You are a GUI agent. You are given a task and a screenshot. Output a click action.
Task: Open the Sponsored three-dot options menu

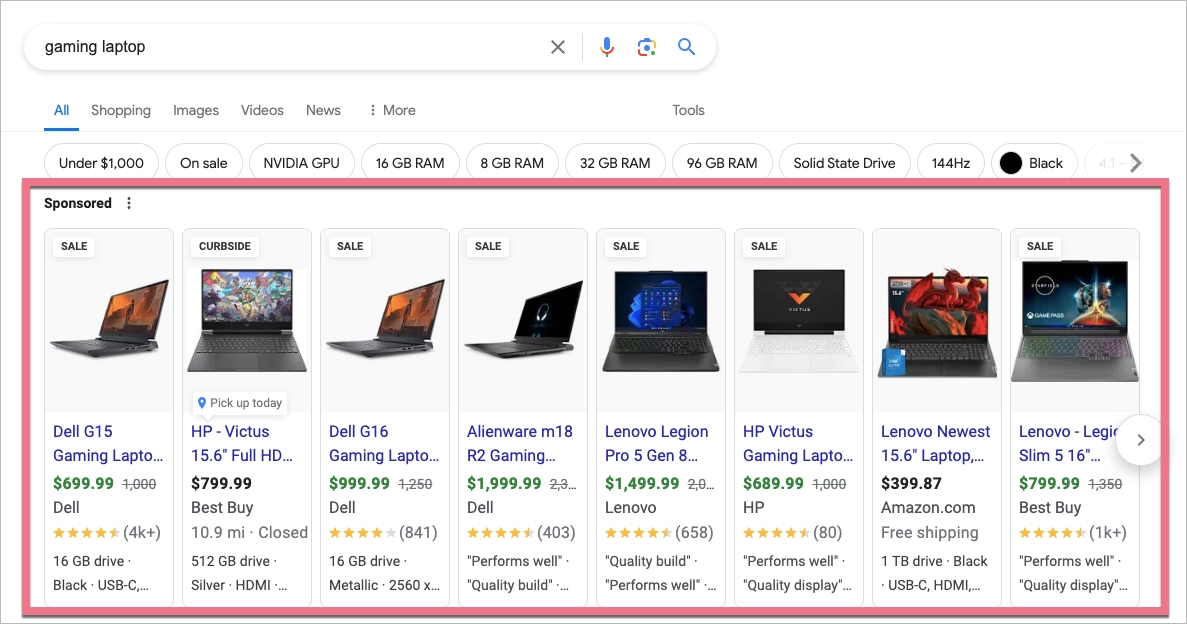tap(128, 204)
